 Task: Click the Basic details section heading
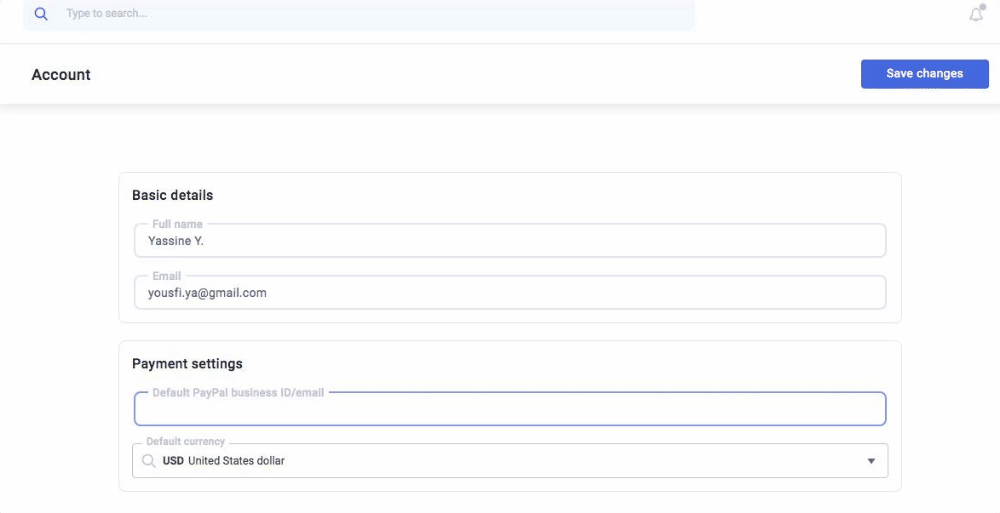click(172, 195)
